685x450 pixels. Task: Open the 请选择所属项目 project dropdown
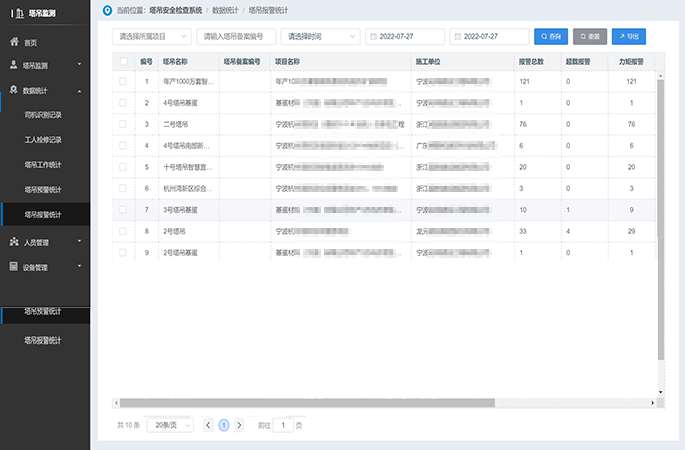click(x=150, y=36)
